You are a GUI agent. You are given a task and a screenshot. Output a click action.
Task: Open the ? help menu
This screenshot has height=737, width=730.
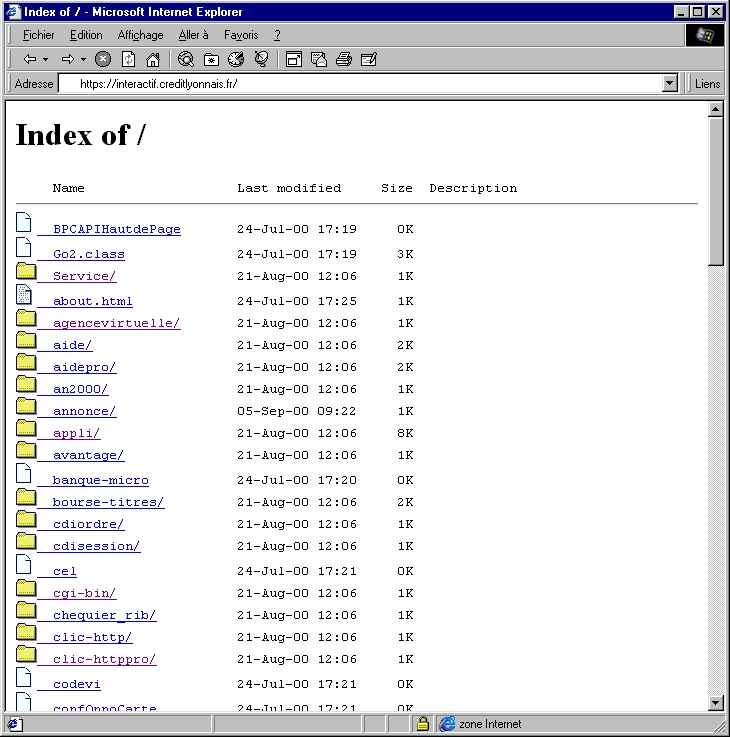pyautogui.click(x=277, y=35)
